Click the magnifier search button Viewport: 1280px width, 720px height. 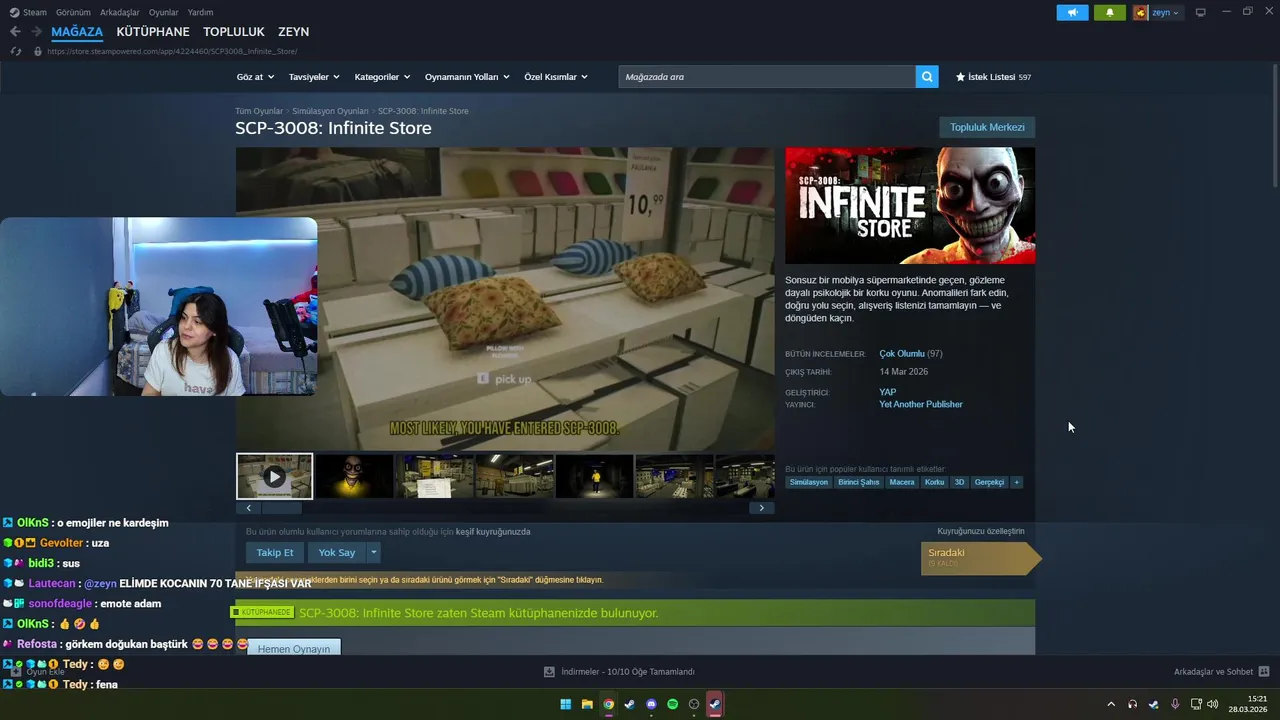pos(927,76)
